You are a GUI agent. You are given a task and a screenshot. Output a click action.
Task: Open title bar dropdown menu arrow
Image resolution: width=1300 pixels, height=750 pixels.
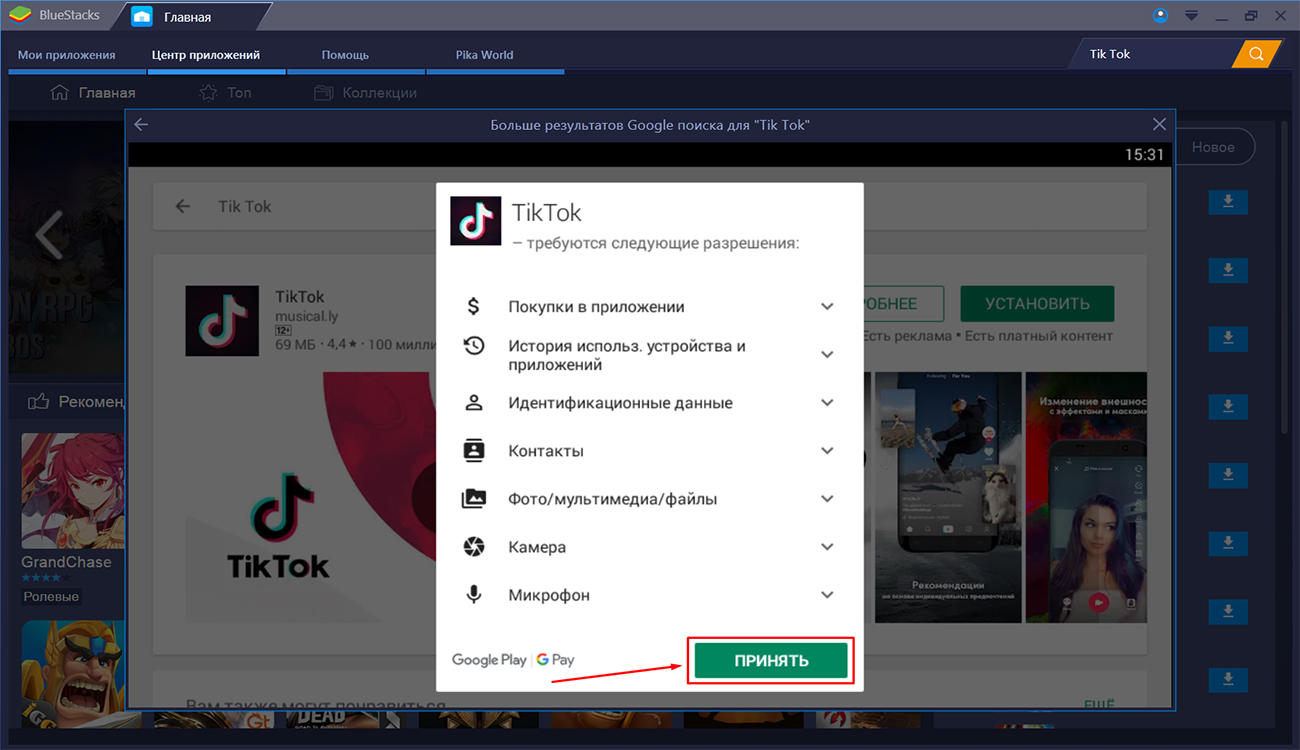1191,16
